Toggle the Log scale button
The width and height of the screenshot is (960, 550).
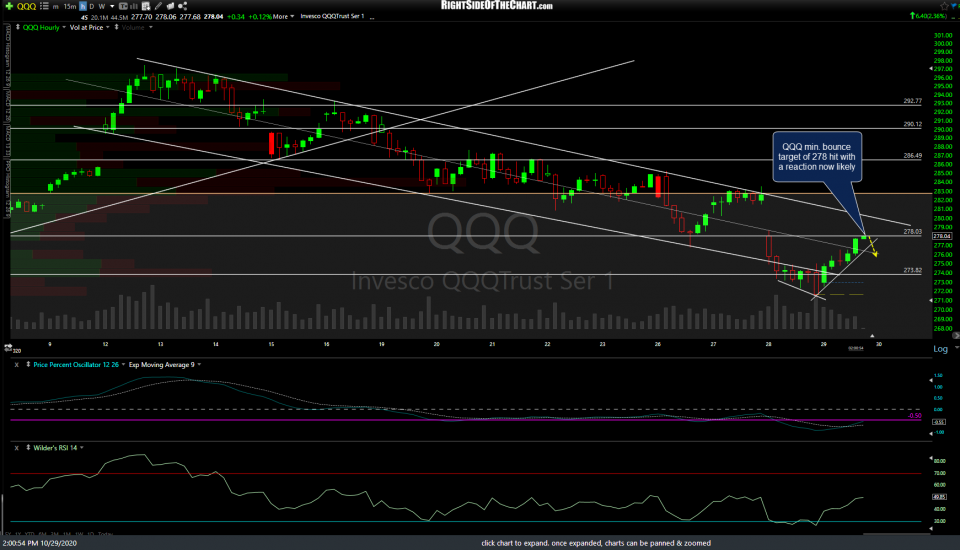pos(940,348)
